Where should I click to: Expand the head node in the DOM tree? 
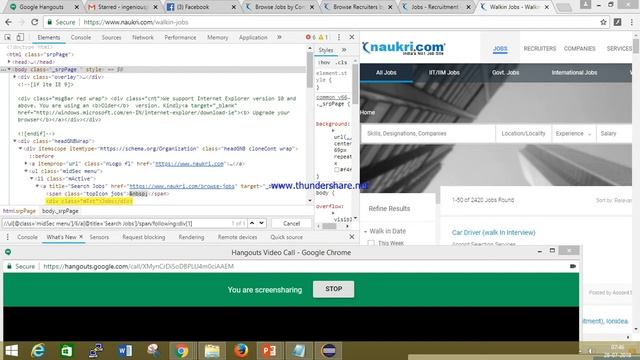(9, 62)
